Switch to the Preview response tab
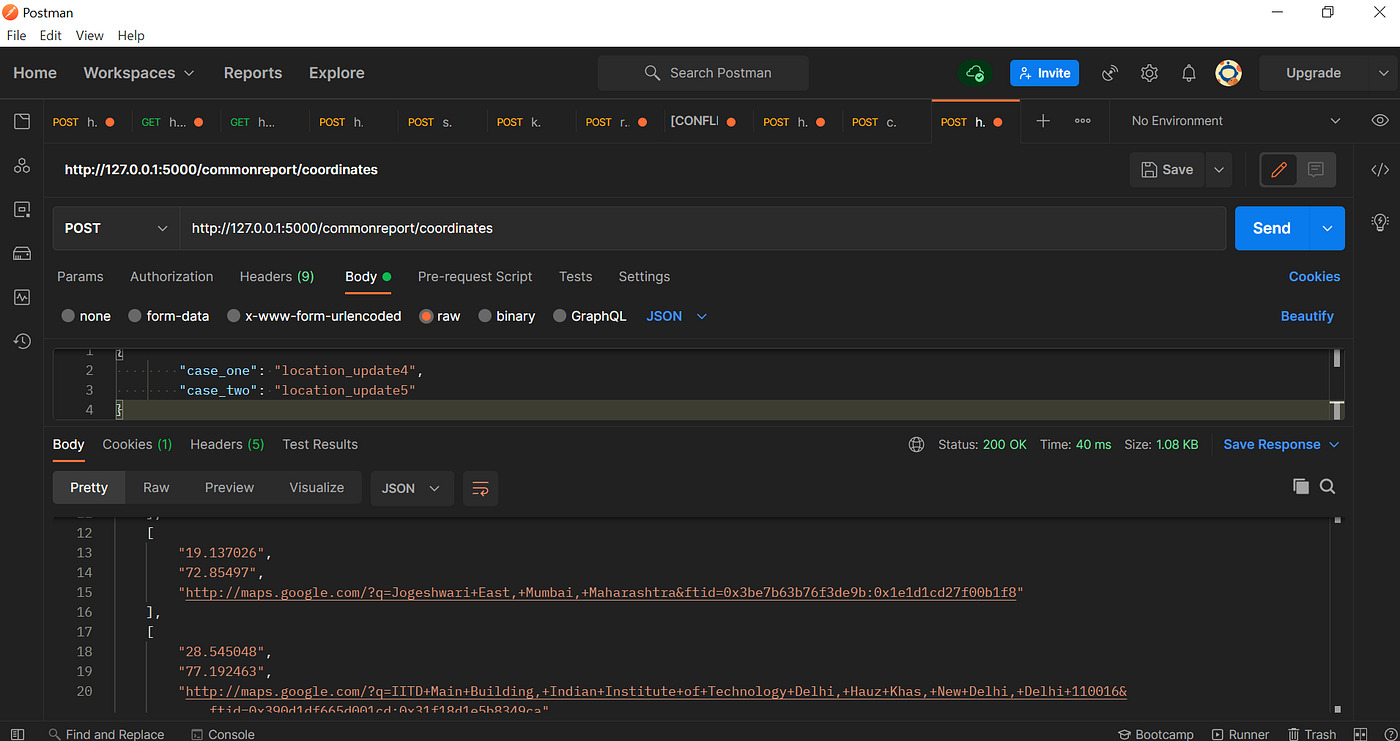This screenshot has width=1400, height=741. pyautogui.click(x=229, y=487)
